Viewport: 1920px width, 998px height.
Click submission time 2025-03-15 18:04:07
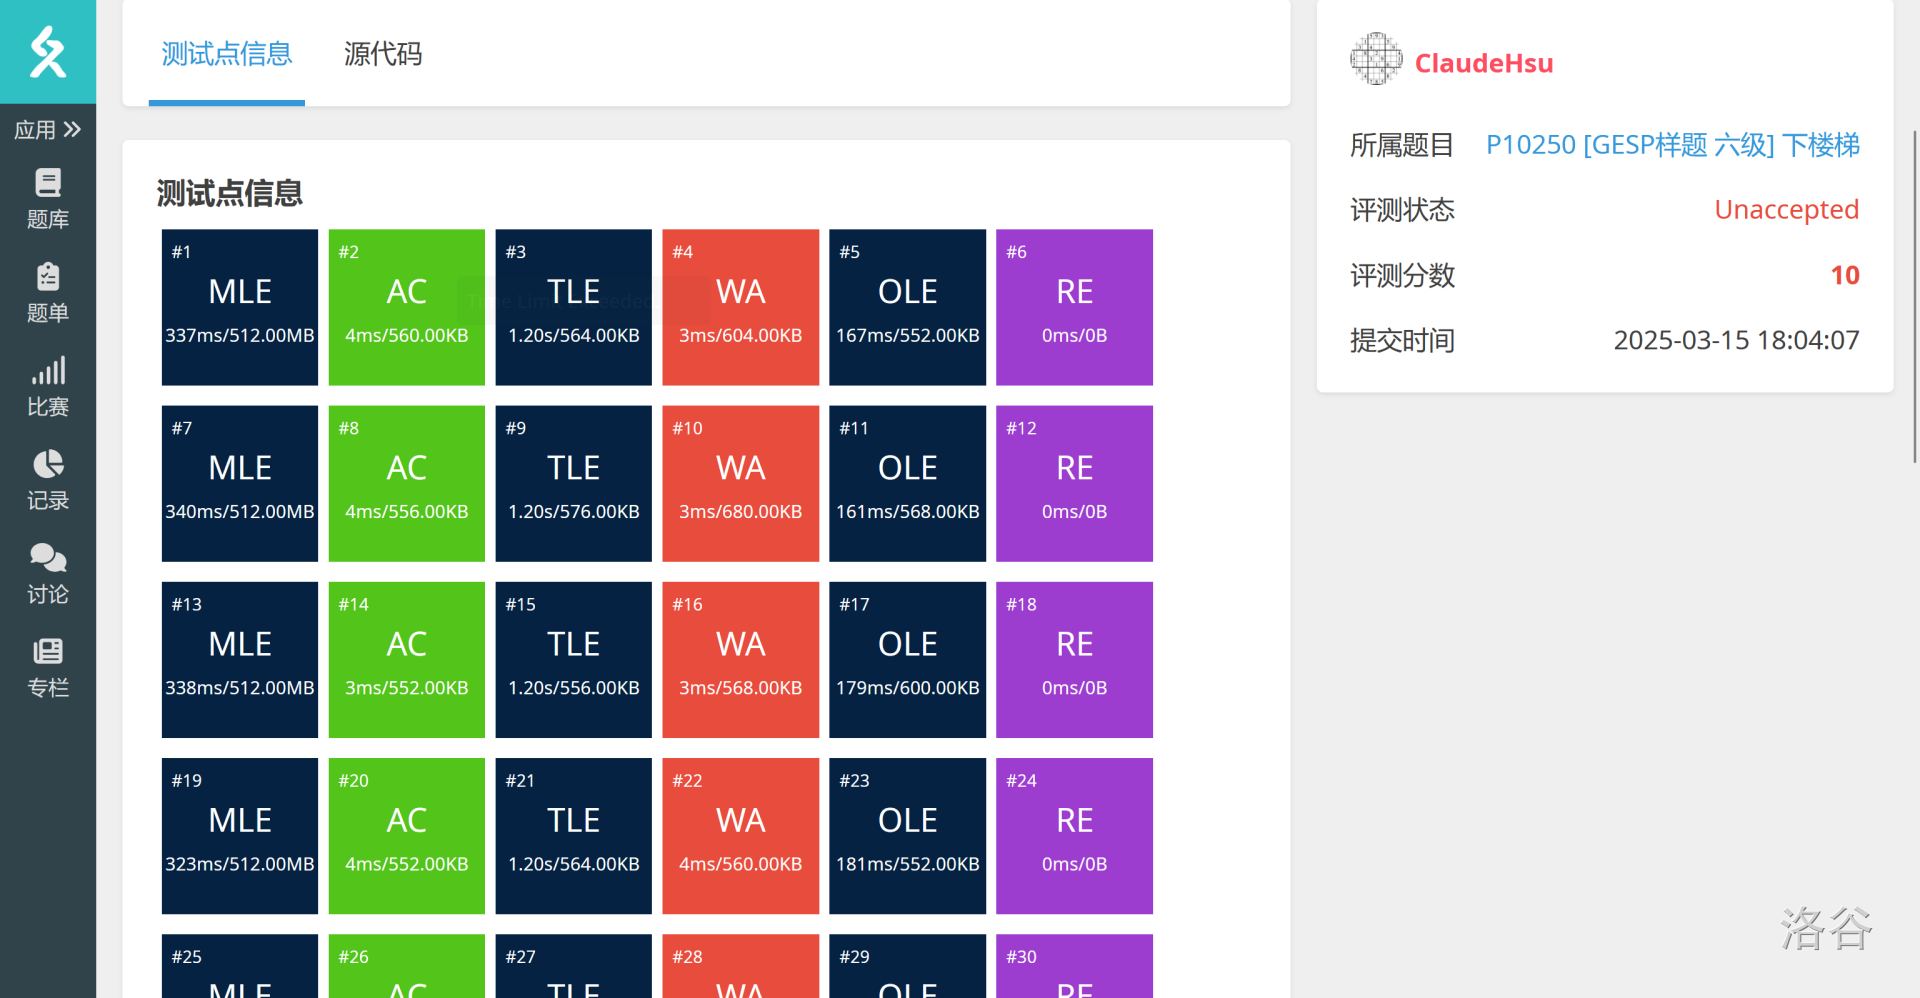(1736, 340)
